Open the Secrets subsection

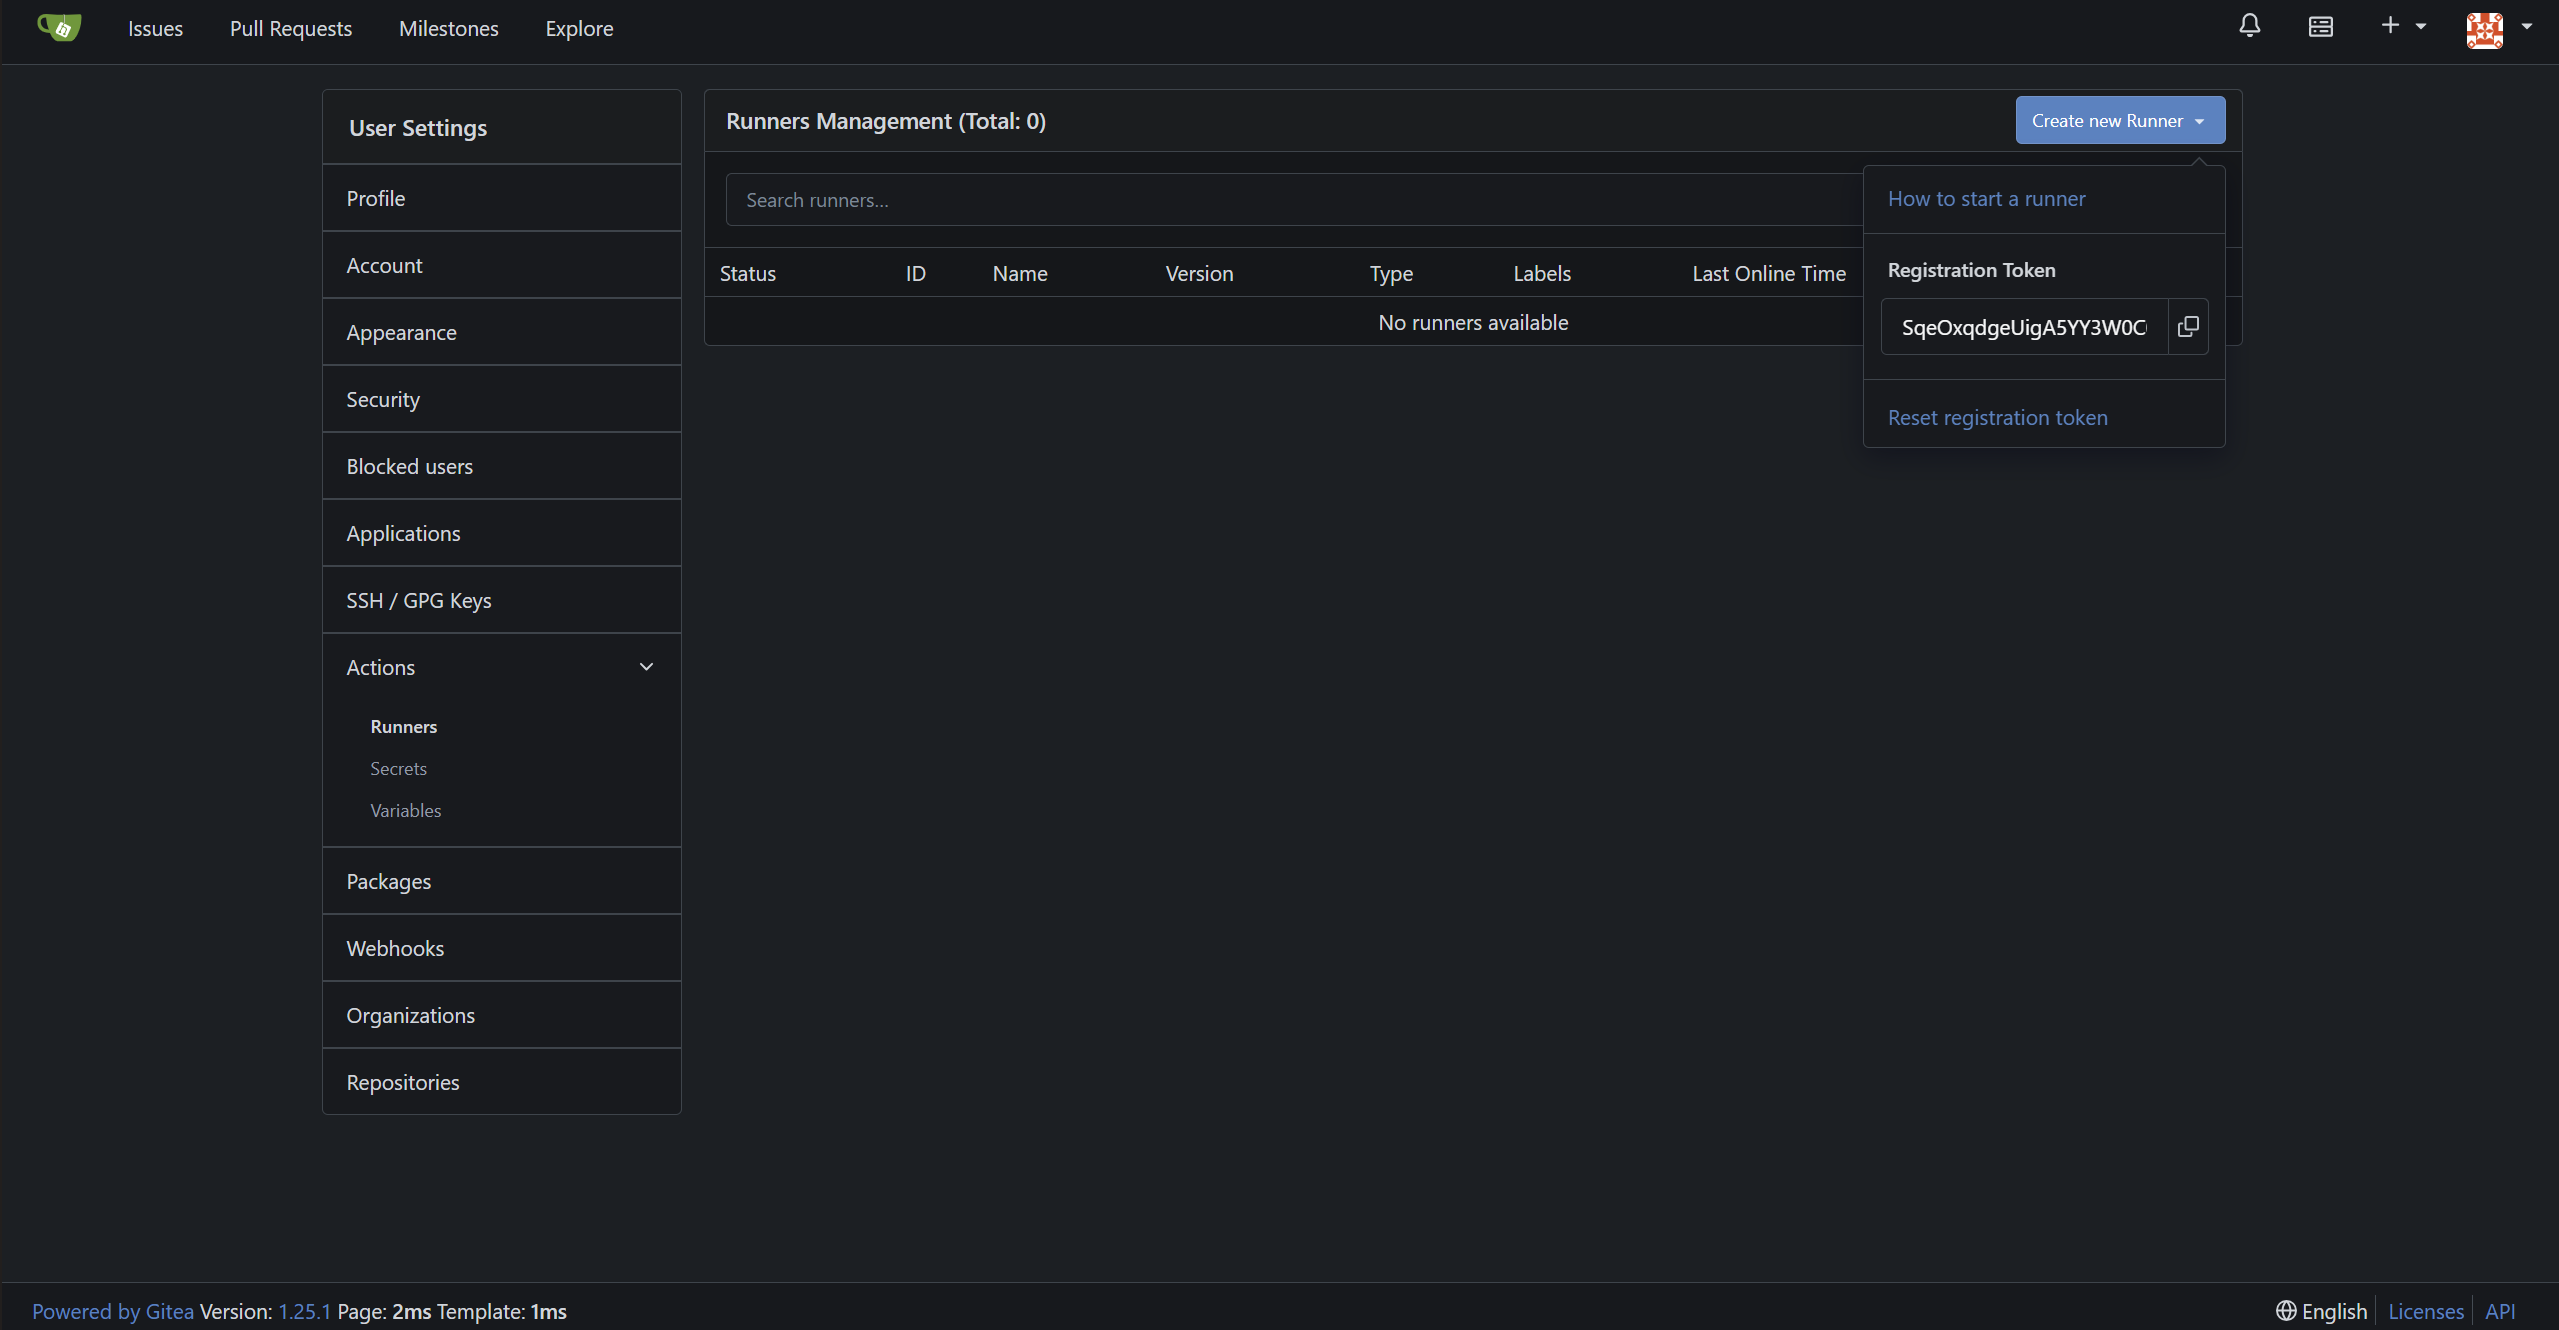coord(398,769)
